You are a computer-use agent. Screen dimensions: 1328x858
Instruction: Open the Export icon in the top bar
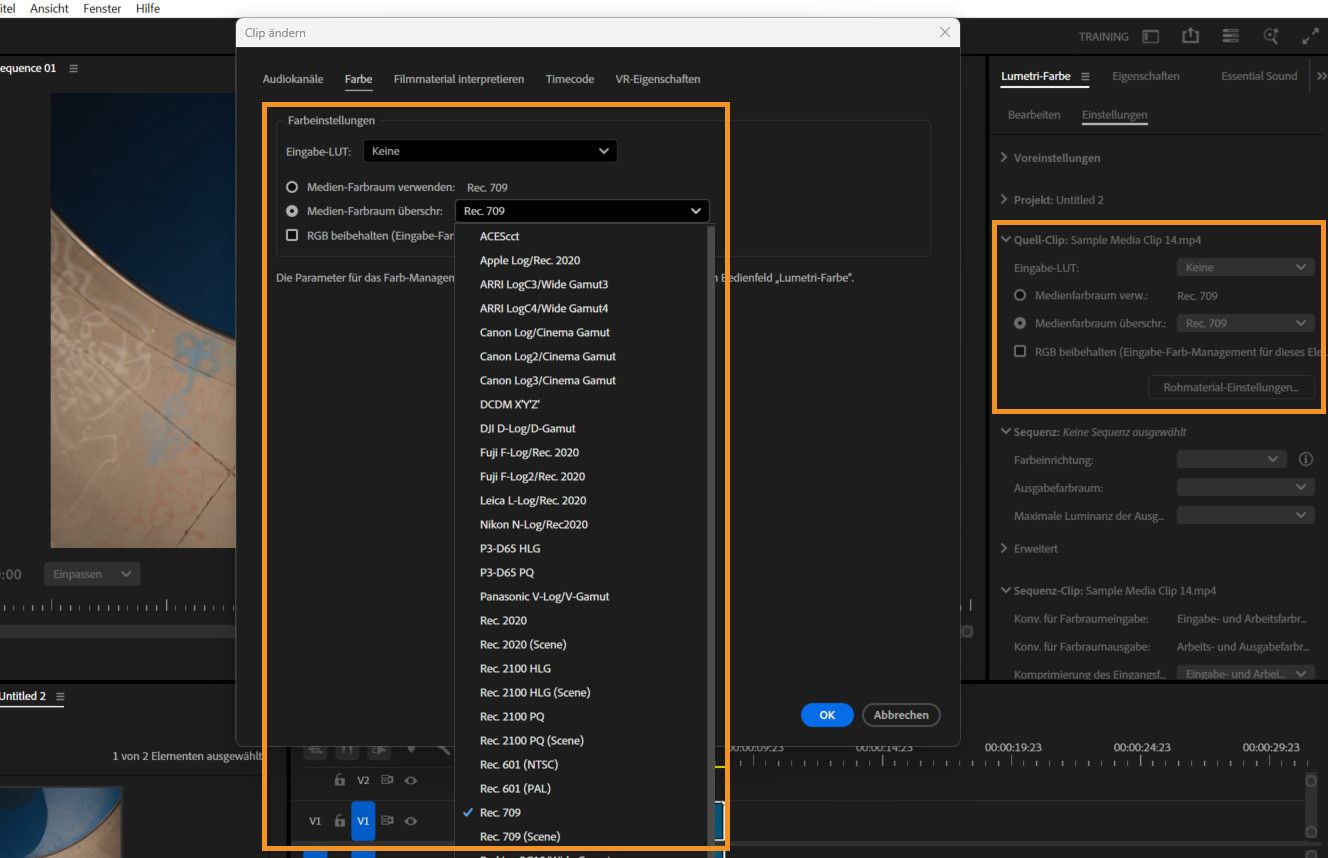pos(1190,36)
